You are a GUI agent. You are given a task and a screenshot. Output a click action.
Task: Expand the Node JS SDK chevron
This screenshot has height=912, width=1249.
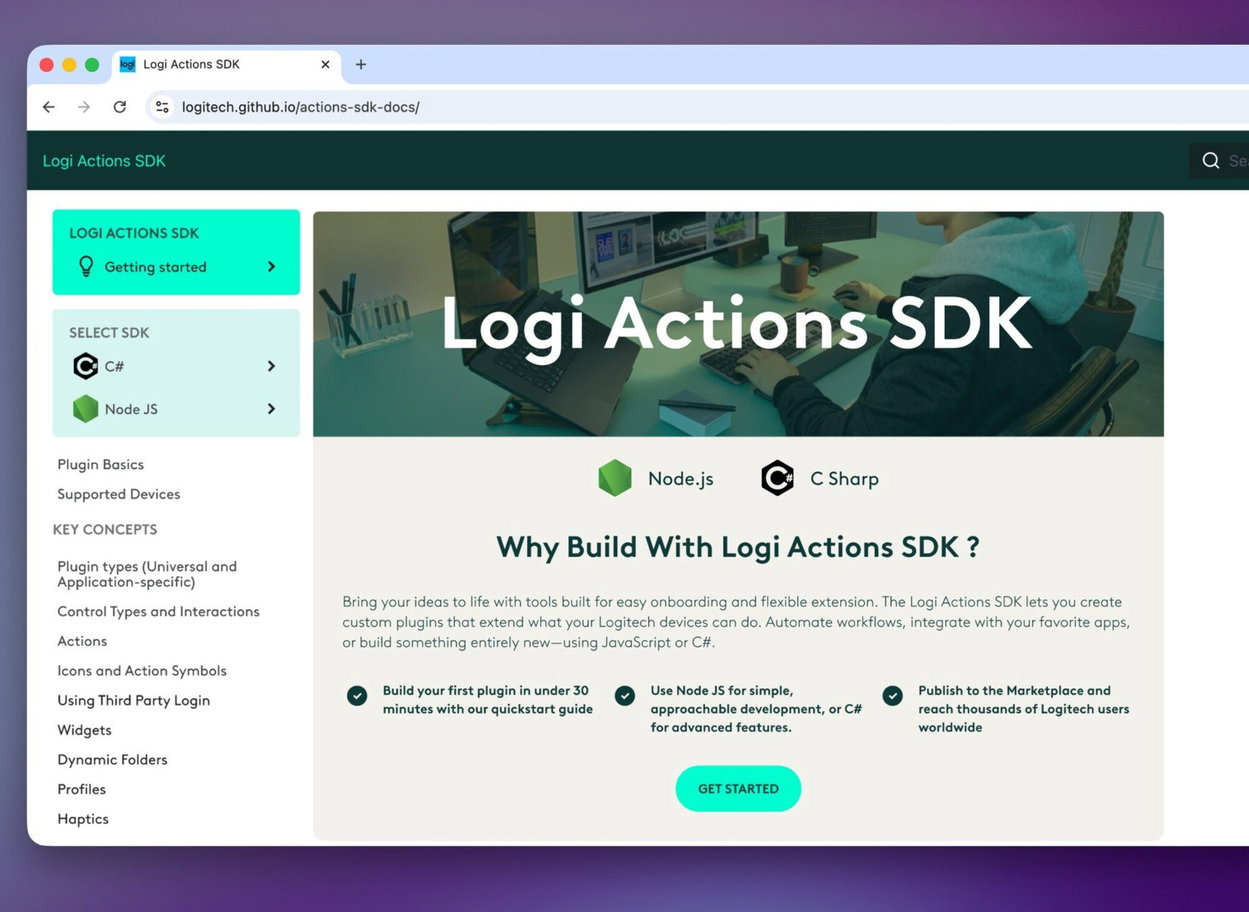pyautogui.click(x=271, y=409)
